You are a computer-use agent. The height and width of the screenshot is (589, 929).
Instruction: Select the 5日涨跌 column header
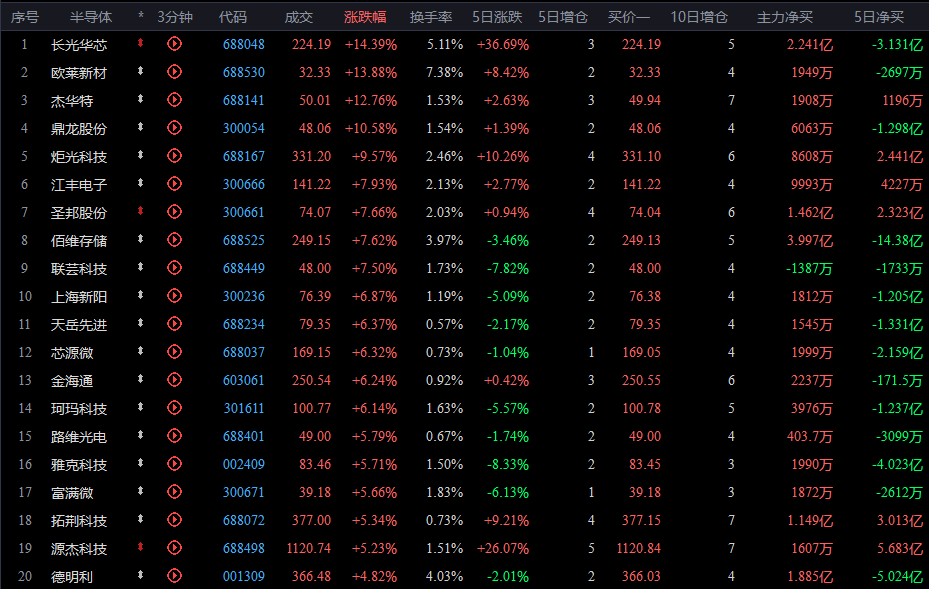[502, 17]
